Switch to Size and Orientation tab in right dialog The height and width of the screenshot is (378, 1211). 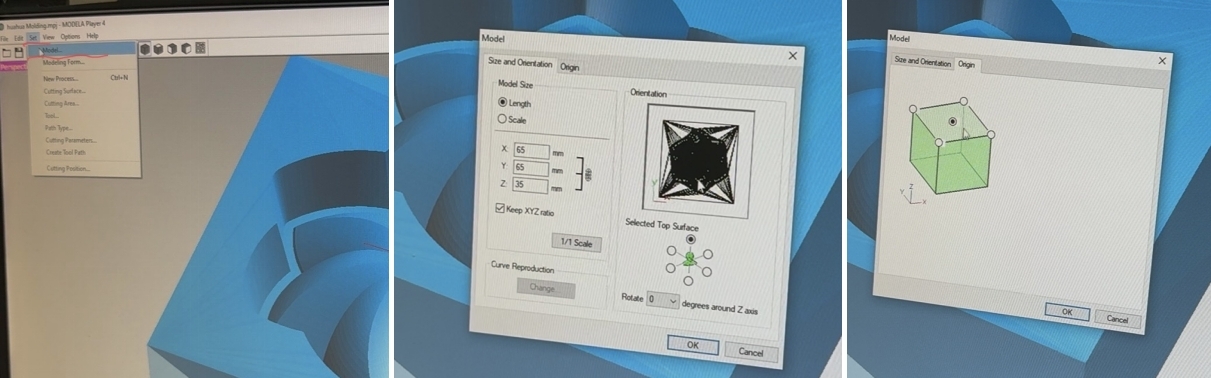pyautogui.click(x=922, y=61)
